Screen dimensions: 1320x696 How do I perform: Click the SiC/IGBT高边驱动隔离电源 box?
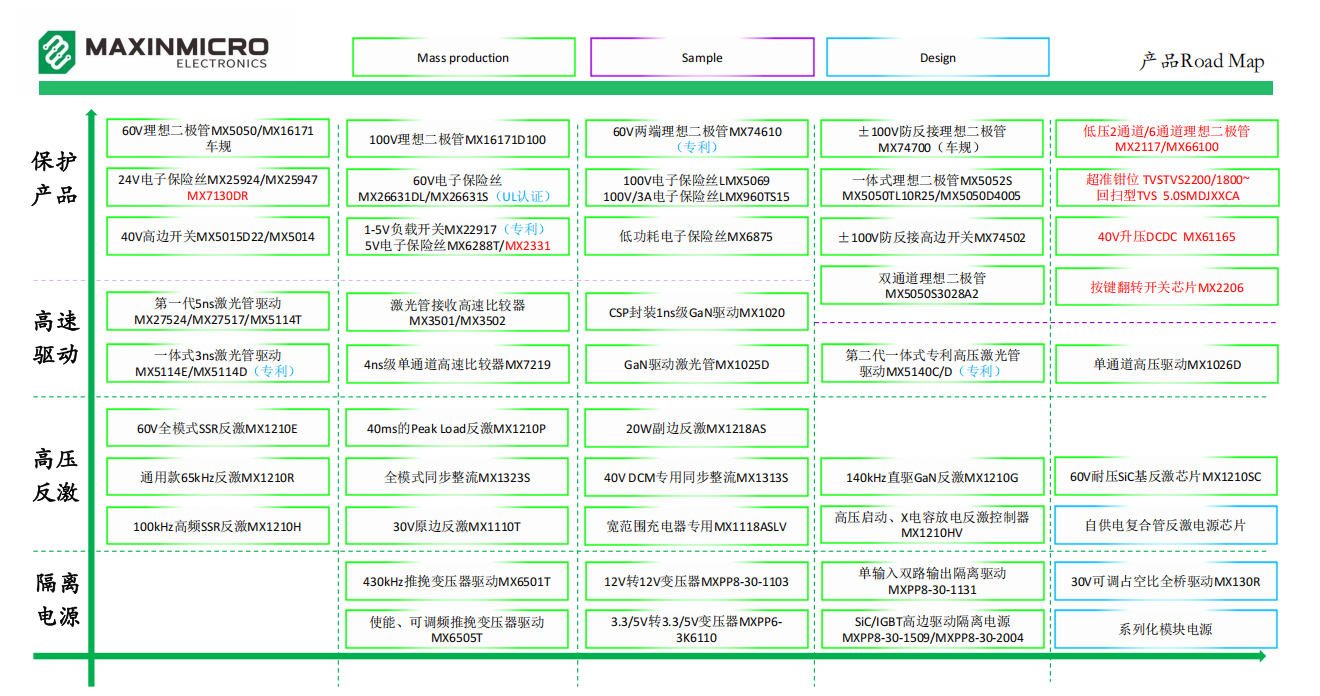pos(933,629)
